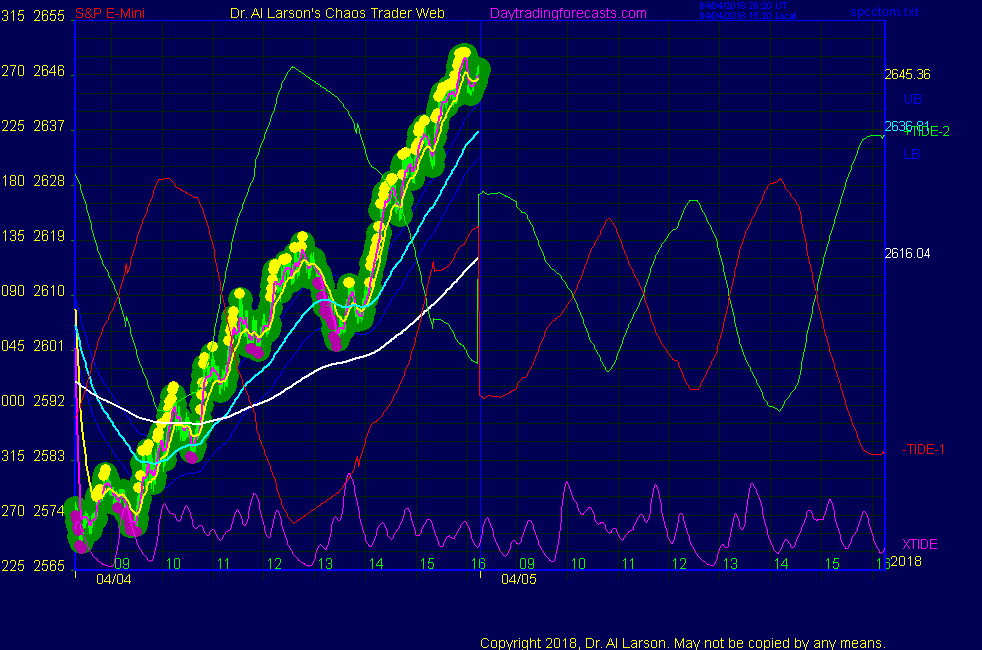Click the UB upper band label
The height and width of the screenshot is (650, 982).
coord(912,99)
